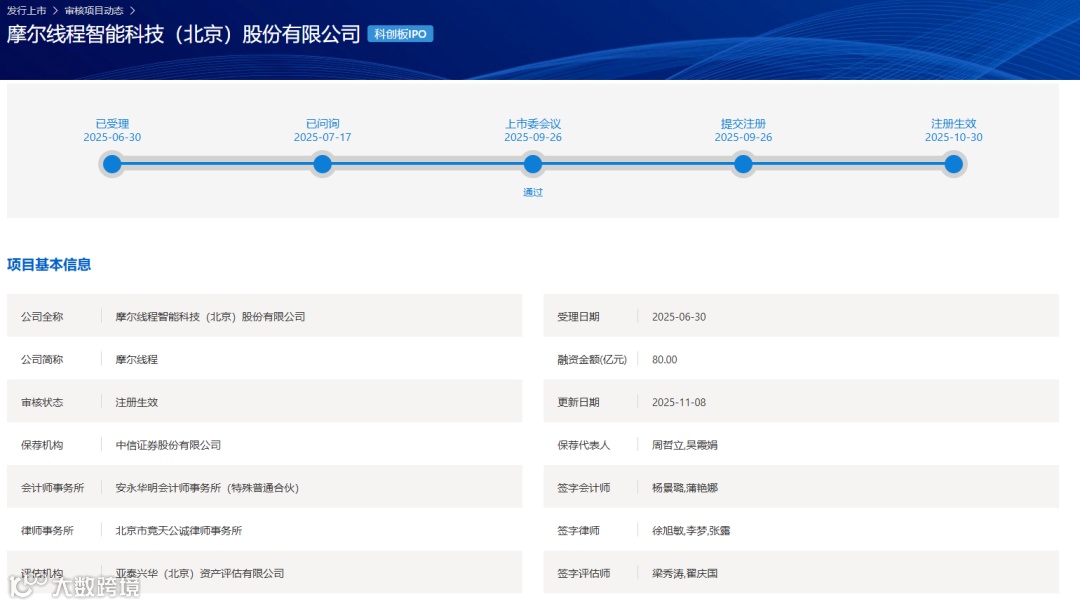
Task: Click the 会计师事务所 field label
Action: coord(52,488)
